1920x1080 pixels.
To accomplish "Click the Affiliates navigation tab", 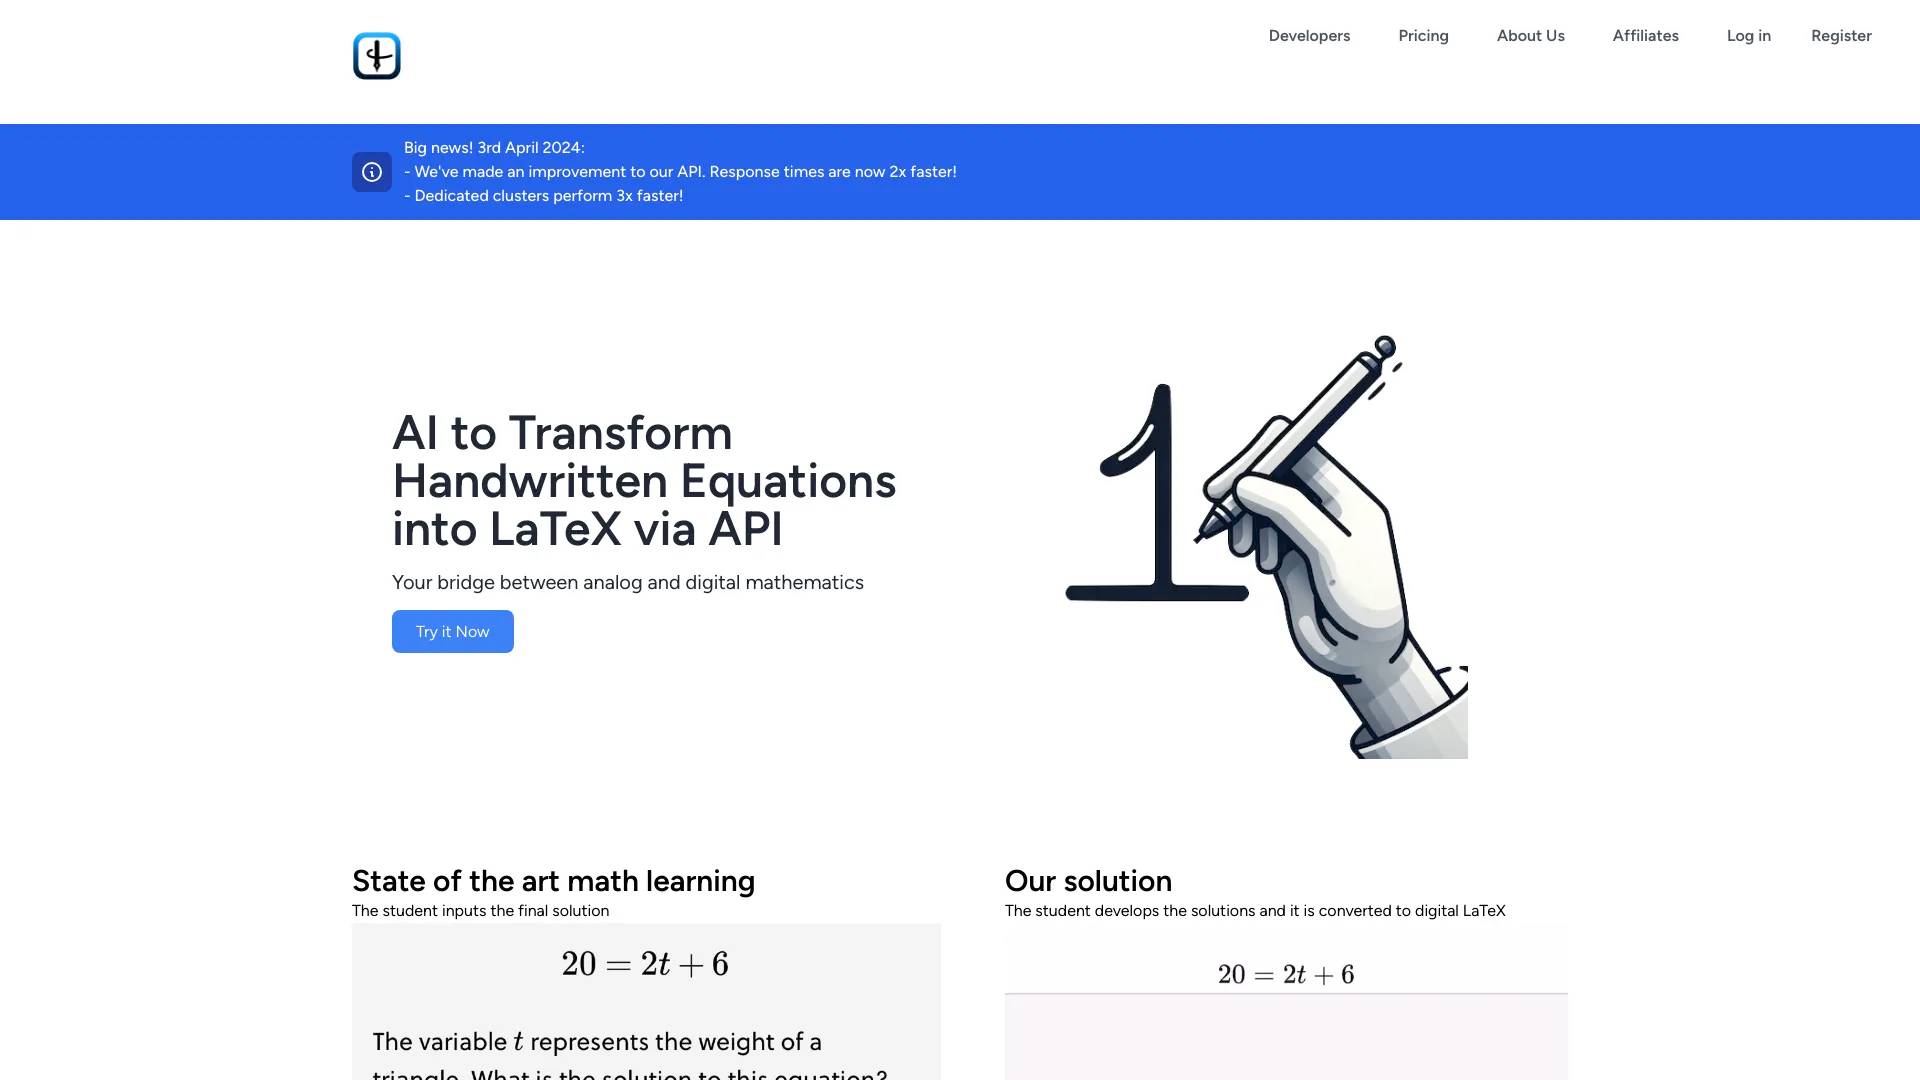I will tap(1644, 36).
